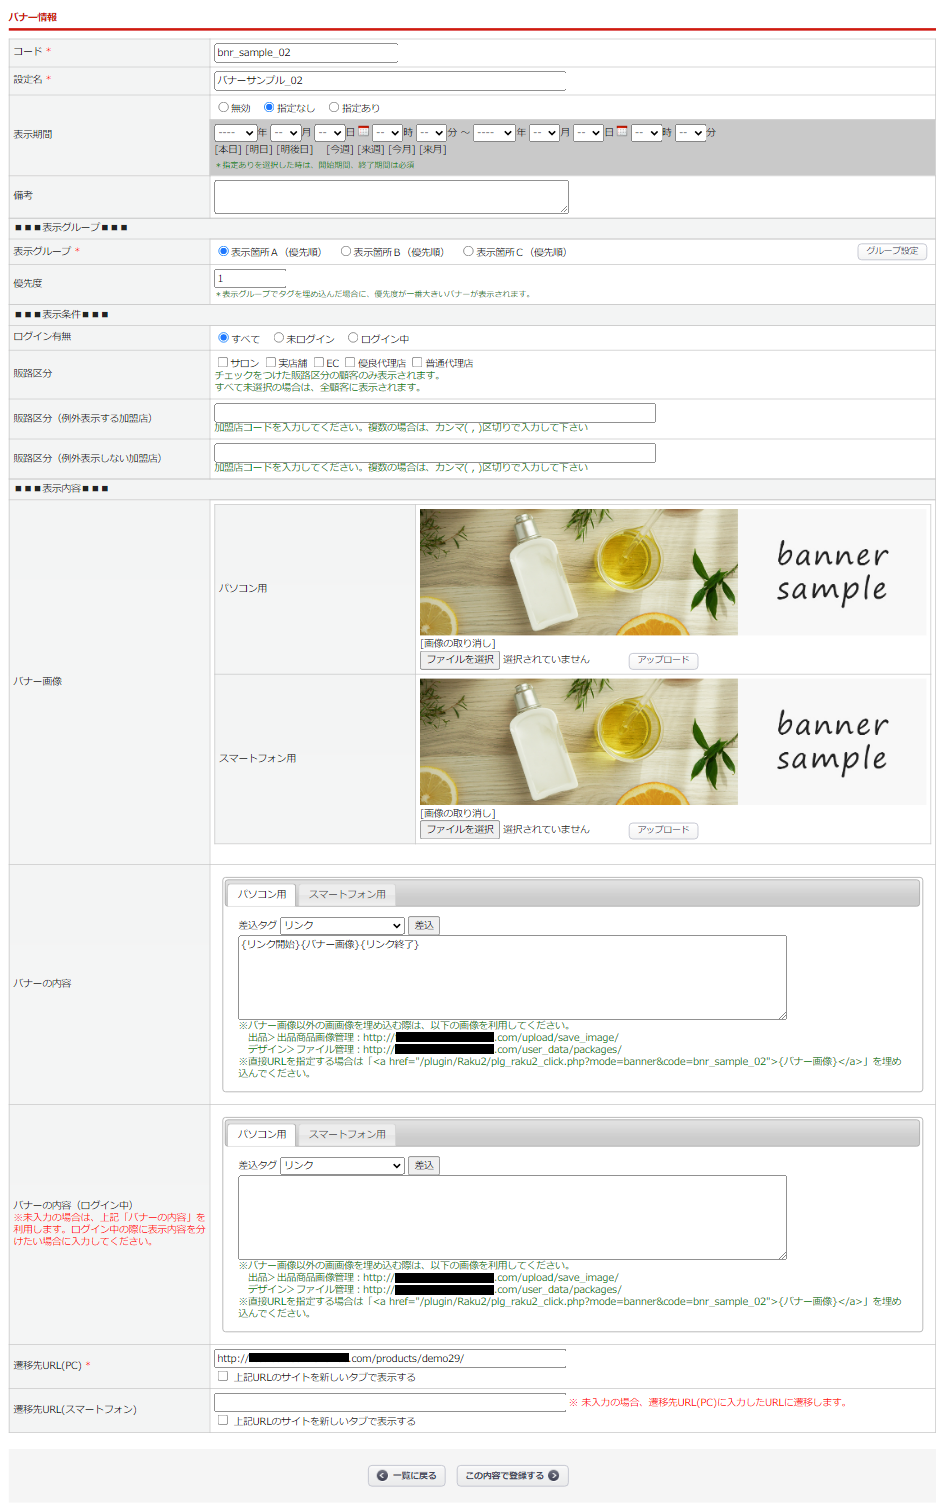Open end year dropdown
Image resolution: width=945 pixels, height=1509 pixels.
coord(494,132)
